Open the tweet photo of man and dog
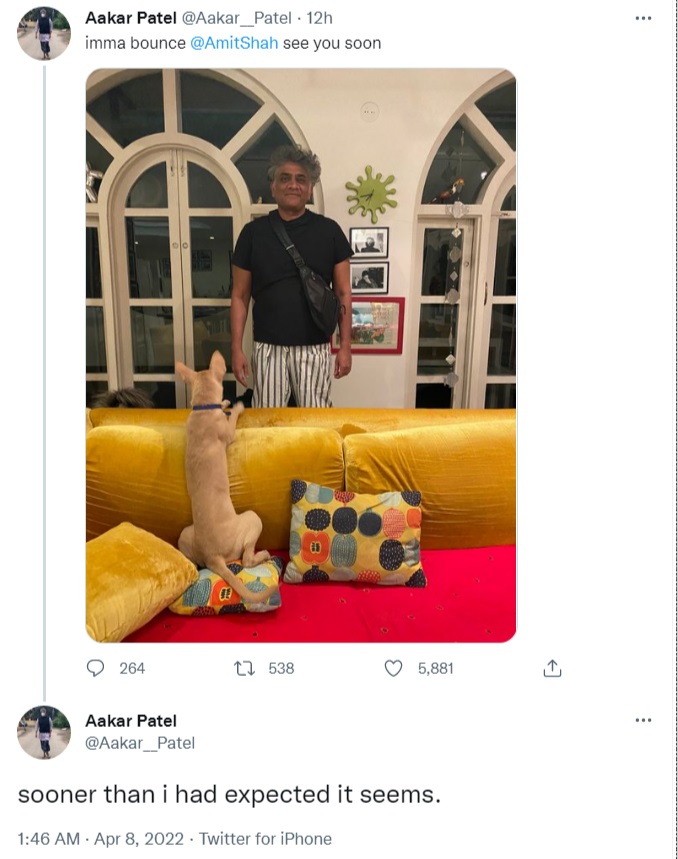Image resolution: width=678 pixels, height=859 pixels. point(301,355)
